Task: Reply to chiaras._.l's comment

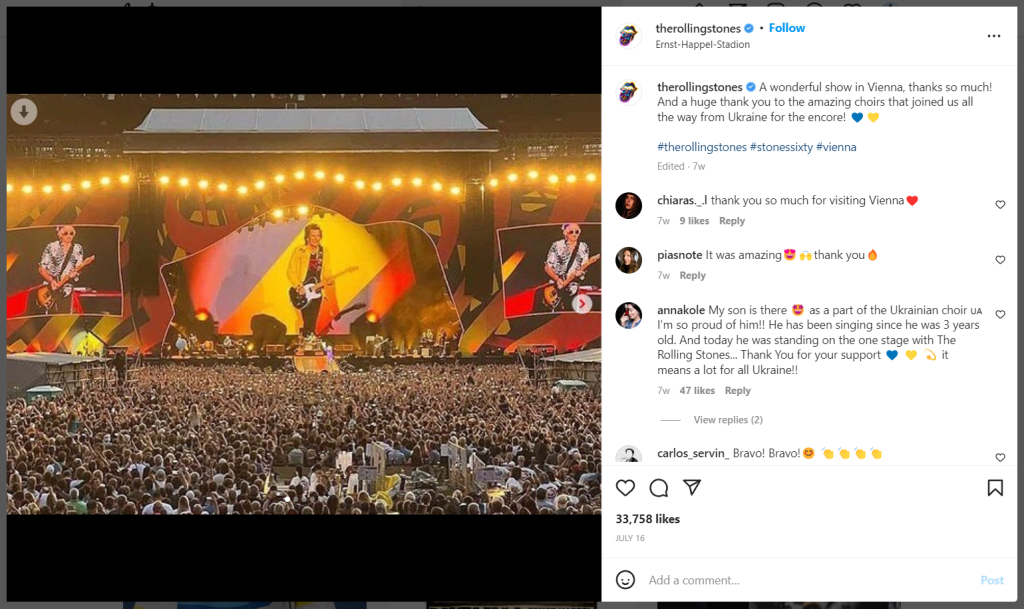Action: click(x=732, y=221)
